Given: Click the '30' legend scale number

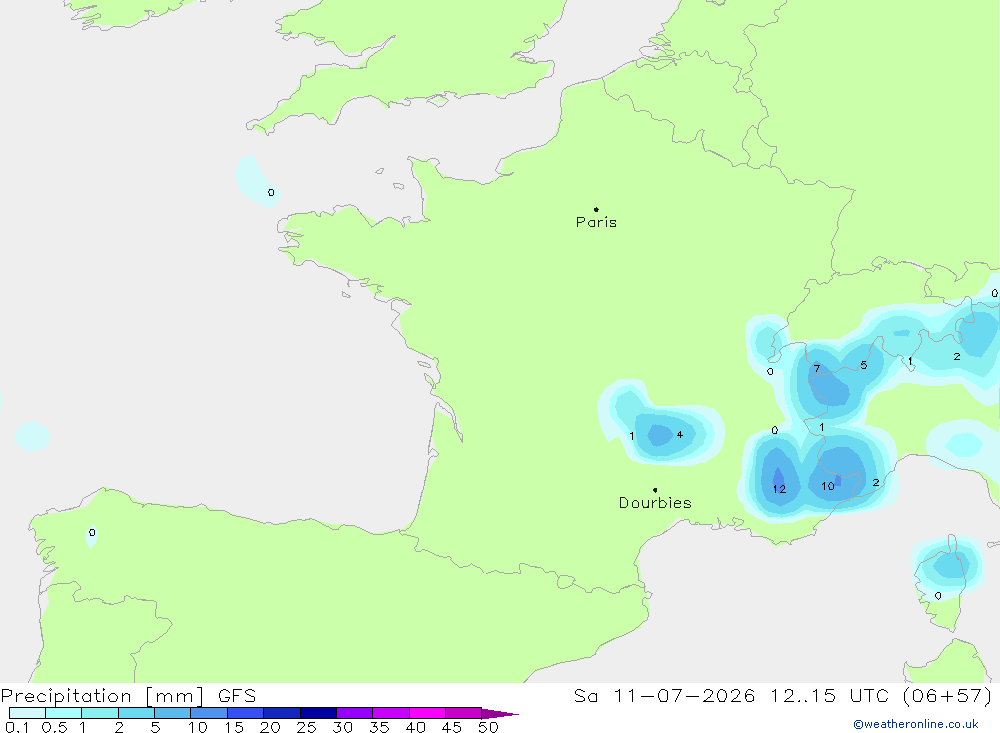Looking at the screenshot, I should tap(342, 727).
